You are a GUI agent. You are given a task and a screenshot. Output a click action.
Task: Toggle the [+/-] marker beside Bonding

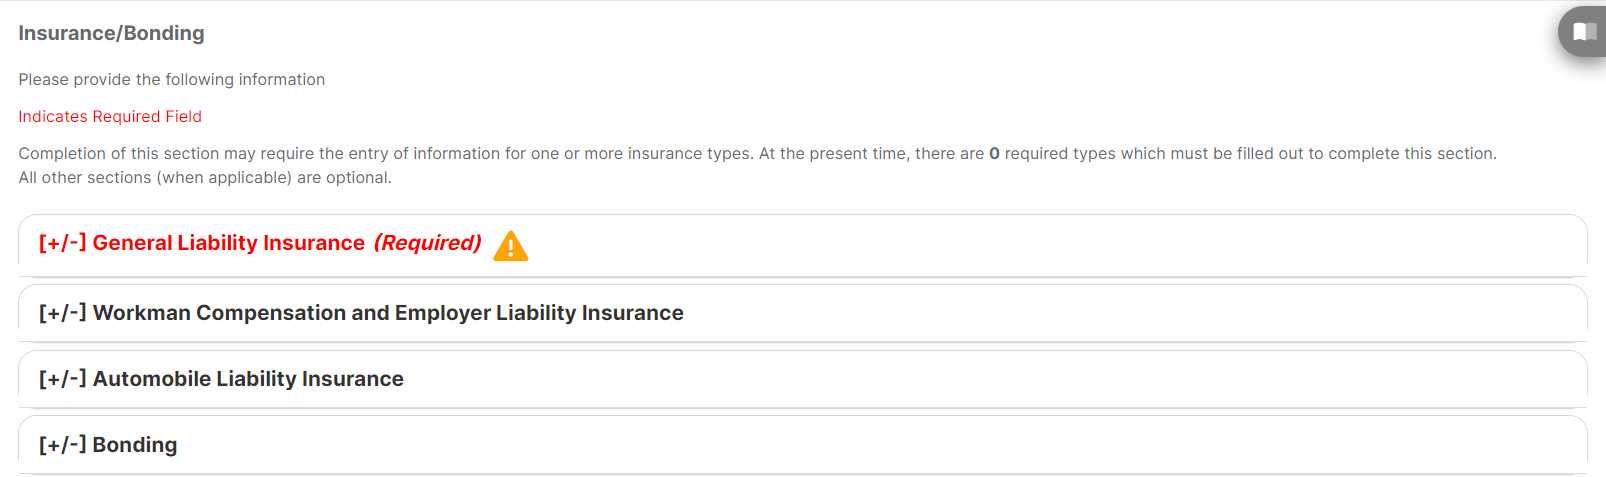click(x=62, y=445)
